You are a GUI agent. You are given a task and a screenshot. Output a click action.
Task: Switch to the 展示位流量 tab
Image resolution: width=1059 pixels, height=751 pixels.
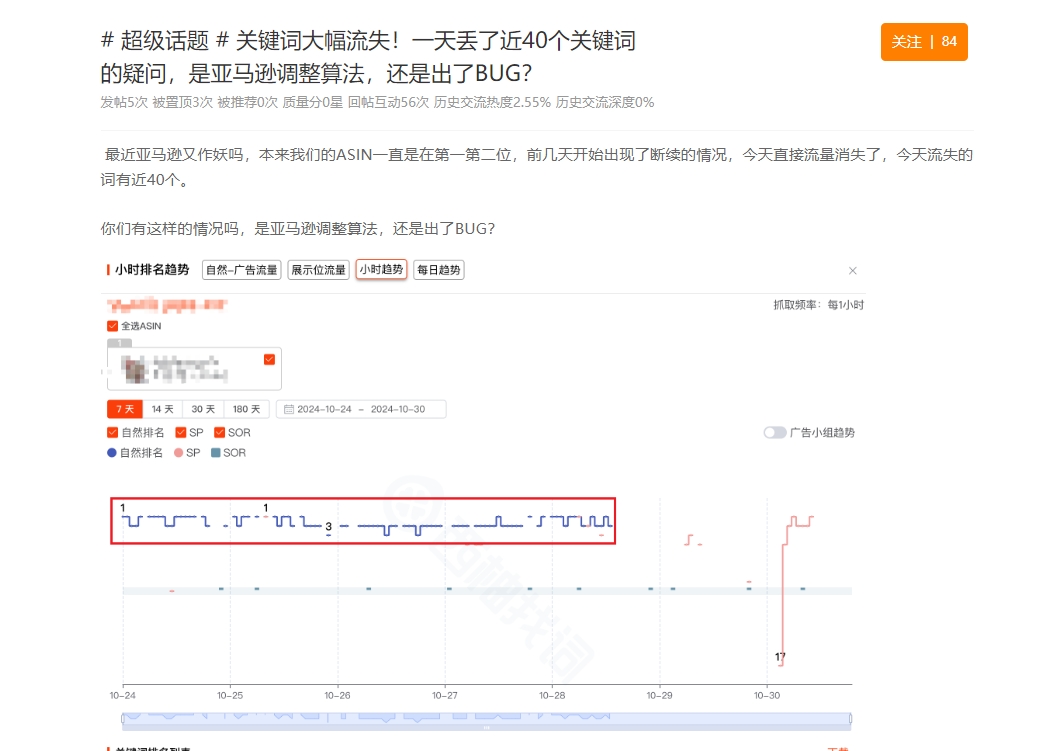pyautogui.click(x=318, y=270)
